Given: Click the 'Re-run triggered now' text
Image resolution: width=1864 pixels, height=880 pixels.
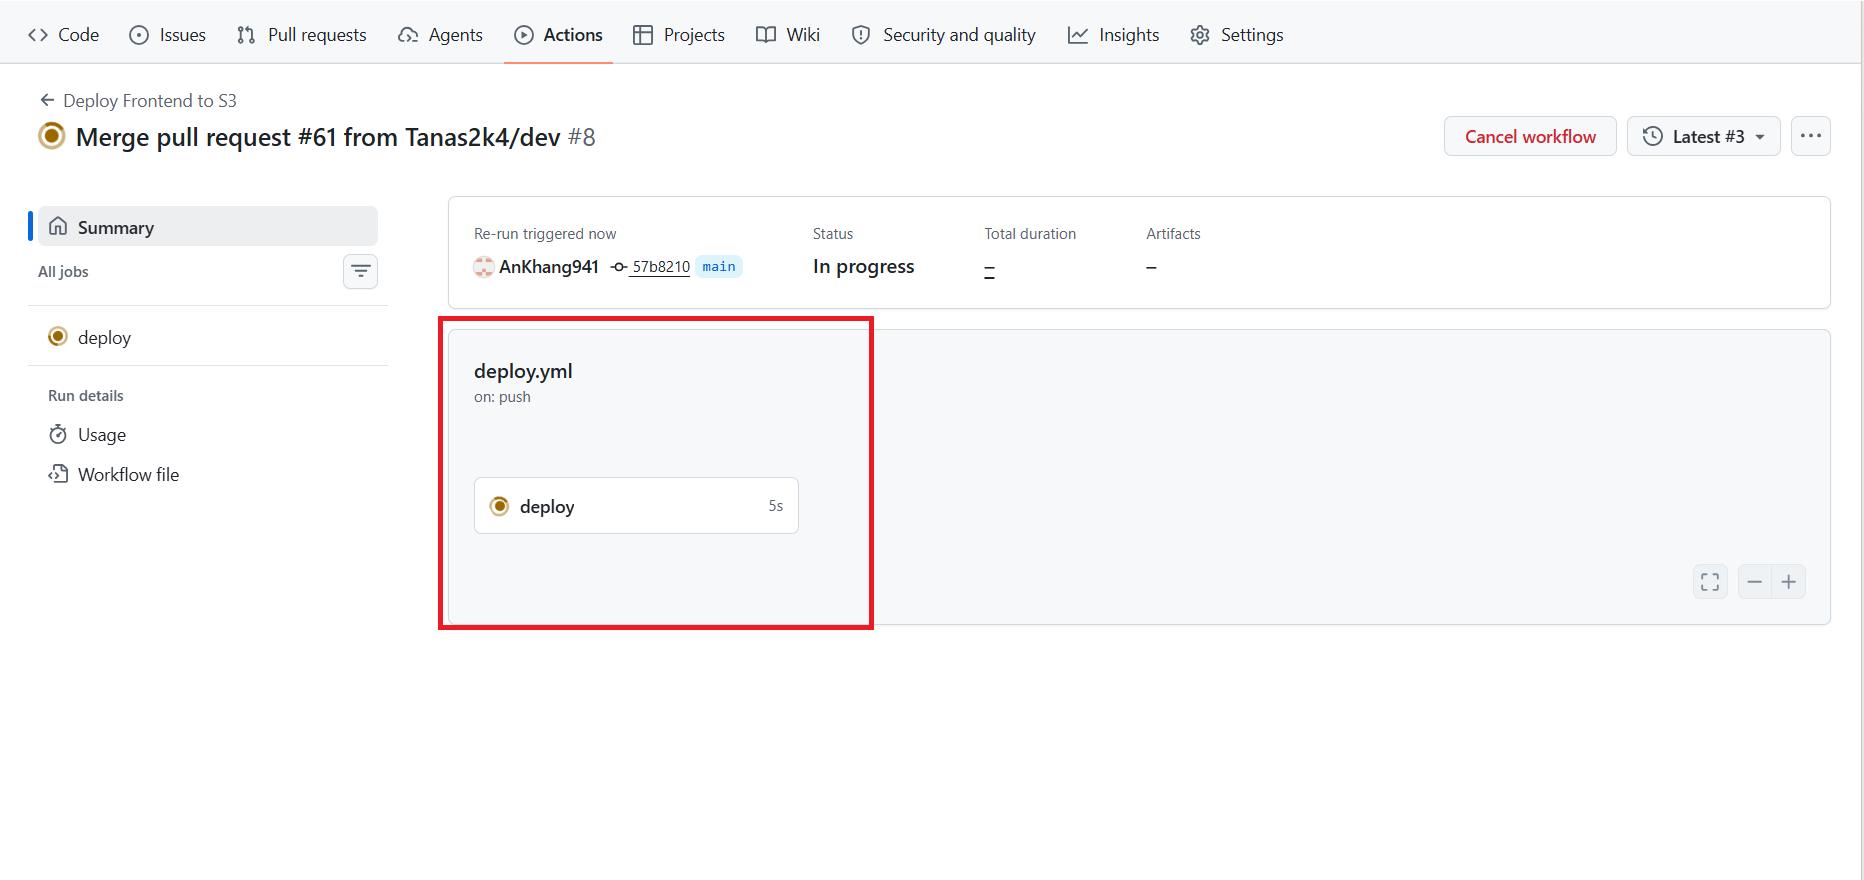Looking at the screenshot, I should (x=545, y=234).
